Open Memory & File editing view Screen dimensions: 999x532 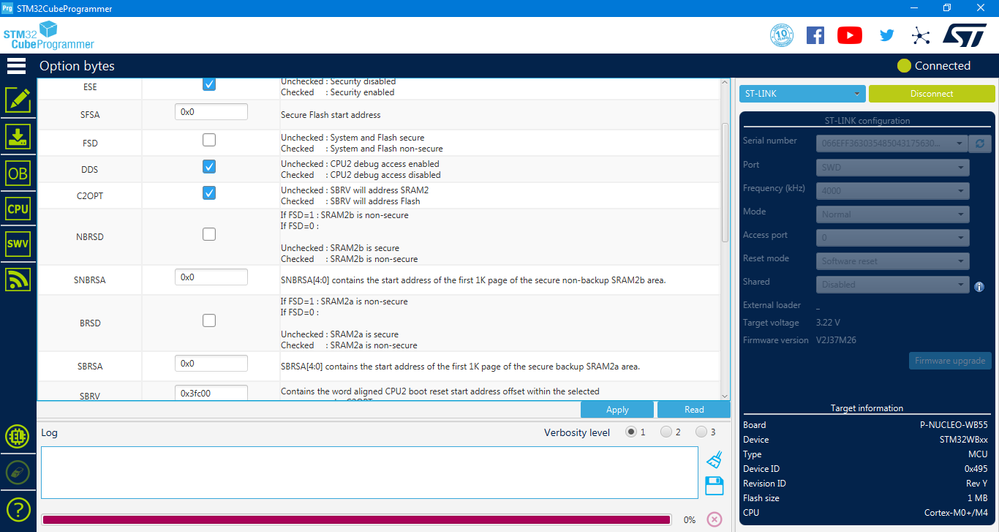(18, 101)
